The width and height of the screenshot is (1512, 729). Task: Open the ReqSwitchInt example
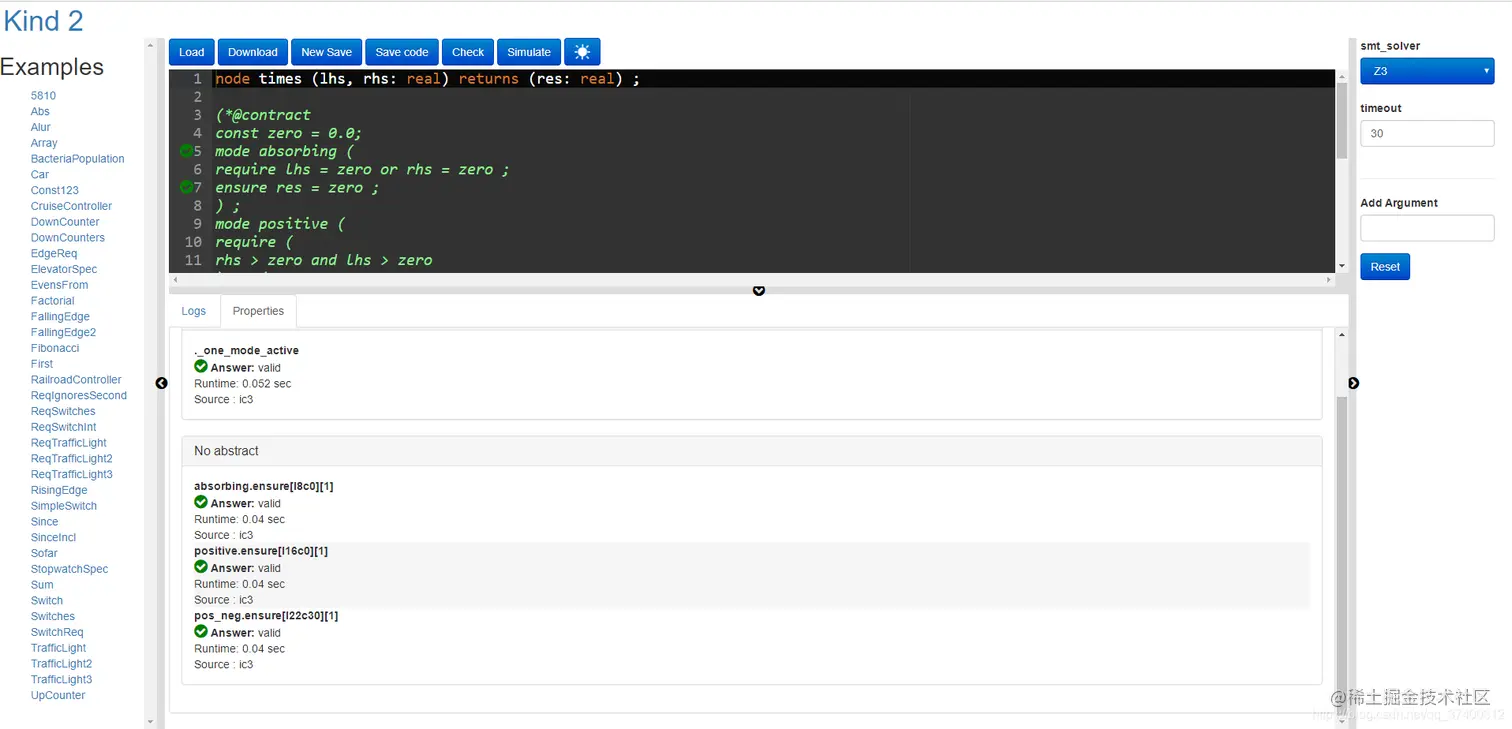pos(64,427)
